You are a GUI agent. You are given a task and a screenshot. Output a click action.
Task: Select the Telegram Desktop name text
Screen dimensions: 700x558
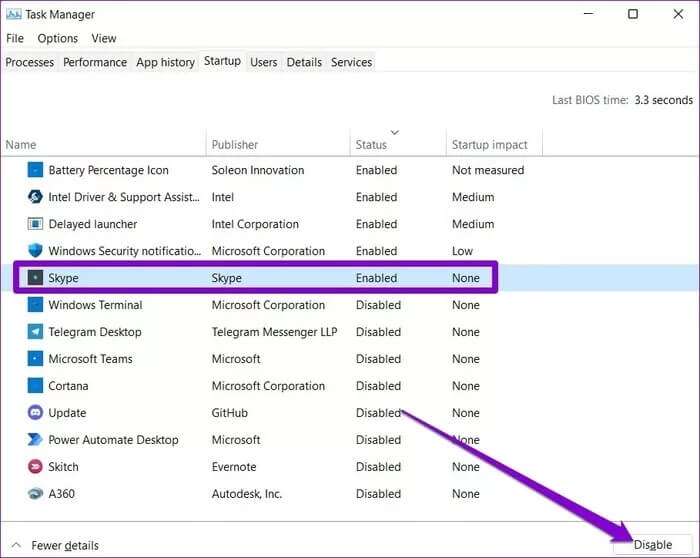click(95, 332)
